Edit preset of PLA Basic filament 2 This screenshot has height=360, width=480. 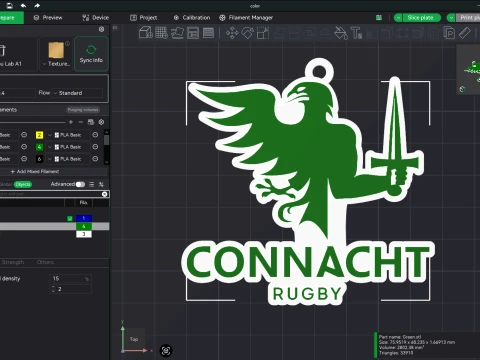tap(95, 135)
